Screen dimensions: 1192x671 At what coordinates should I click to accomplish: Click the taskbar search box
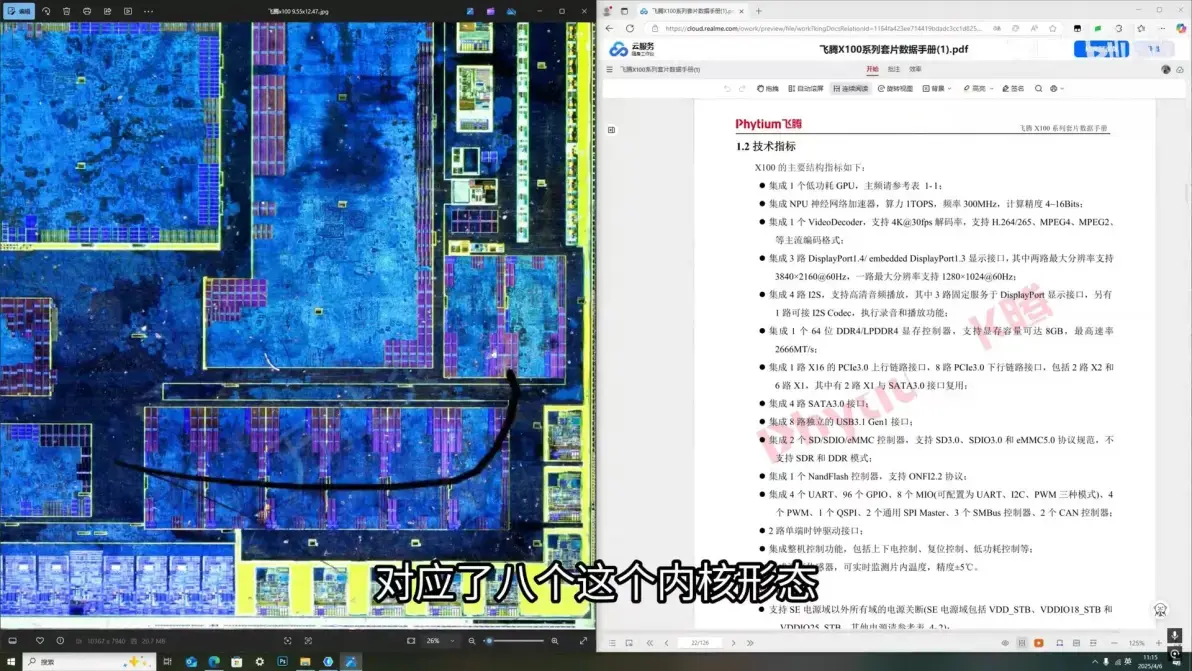[89, 662]
